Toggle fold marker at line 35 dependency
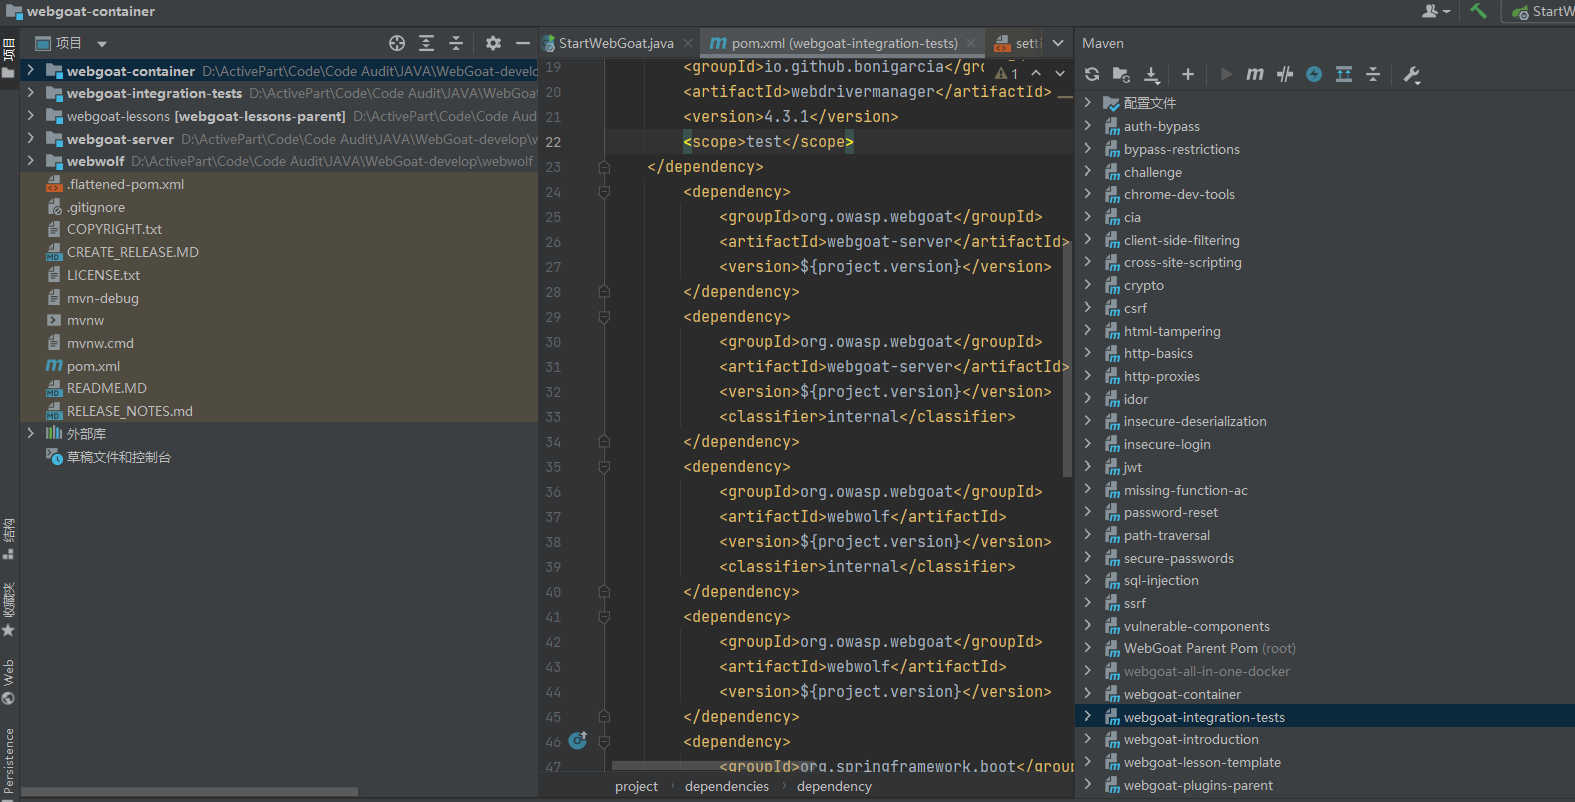 (x=604, y=466)
